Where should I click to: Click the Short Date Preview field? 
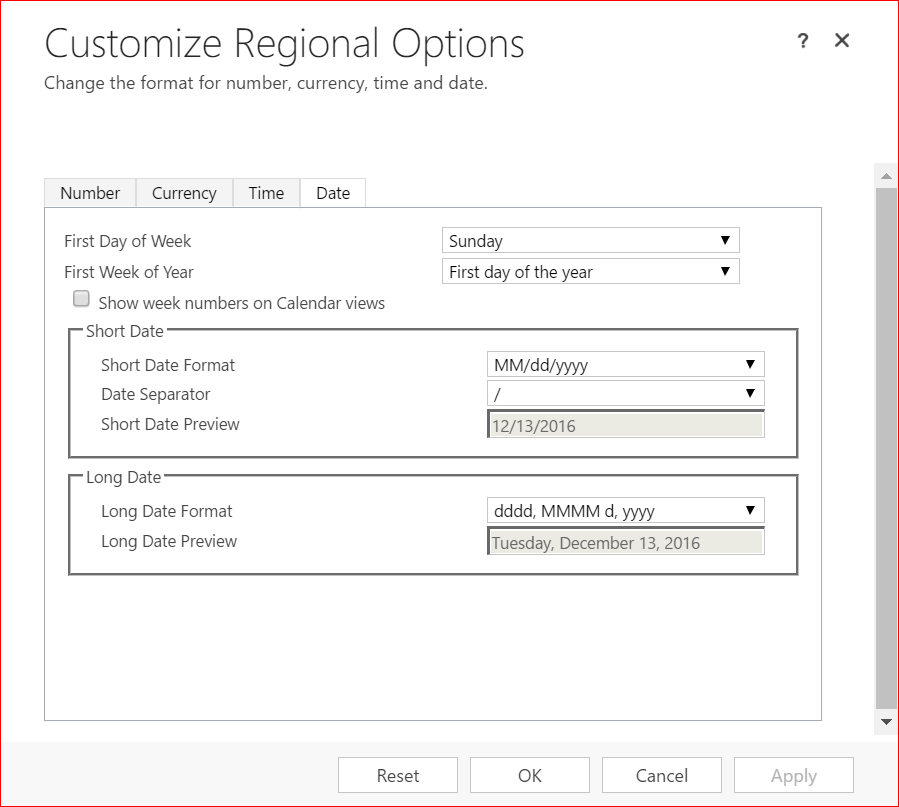point(625,426)
